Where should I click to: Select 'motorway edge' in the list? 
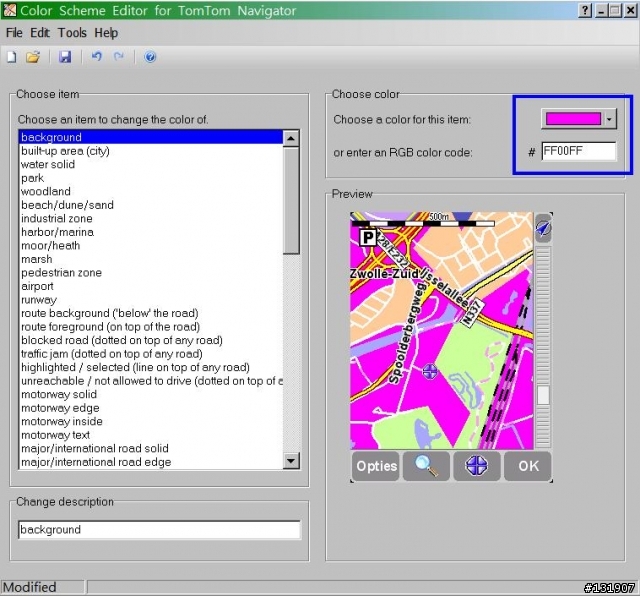coord(151,408)
